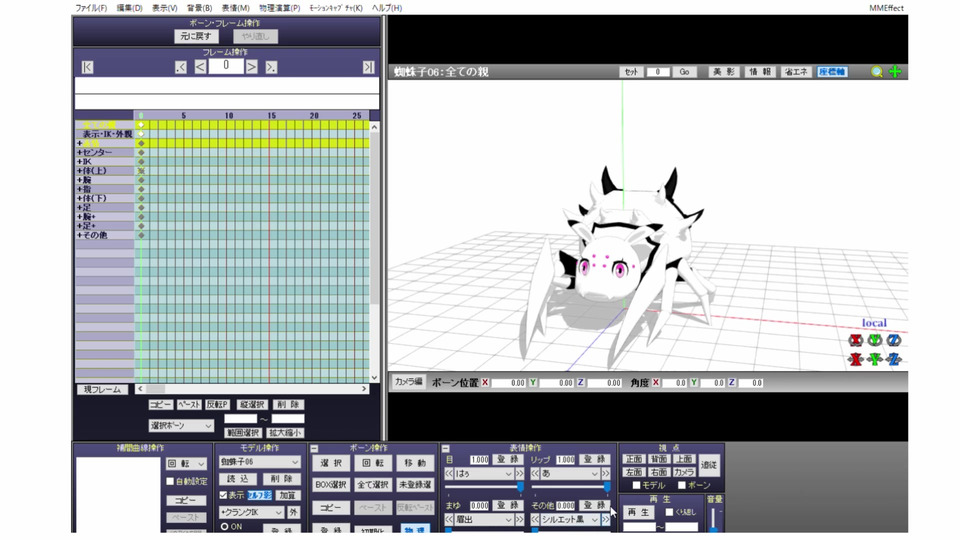960x540 pixels.
Task: Click the Go frame jump button
Action: tap(684, 72)
